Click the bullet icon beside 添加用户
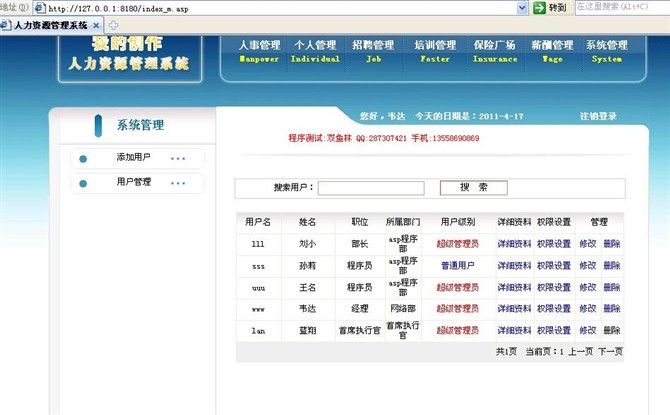 pyautogui.click(x=83, y=158)
